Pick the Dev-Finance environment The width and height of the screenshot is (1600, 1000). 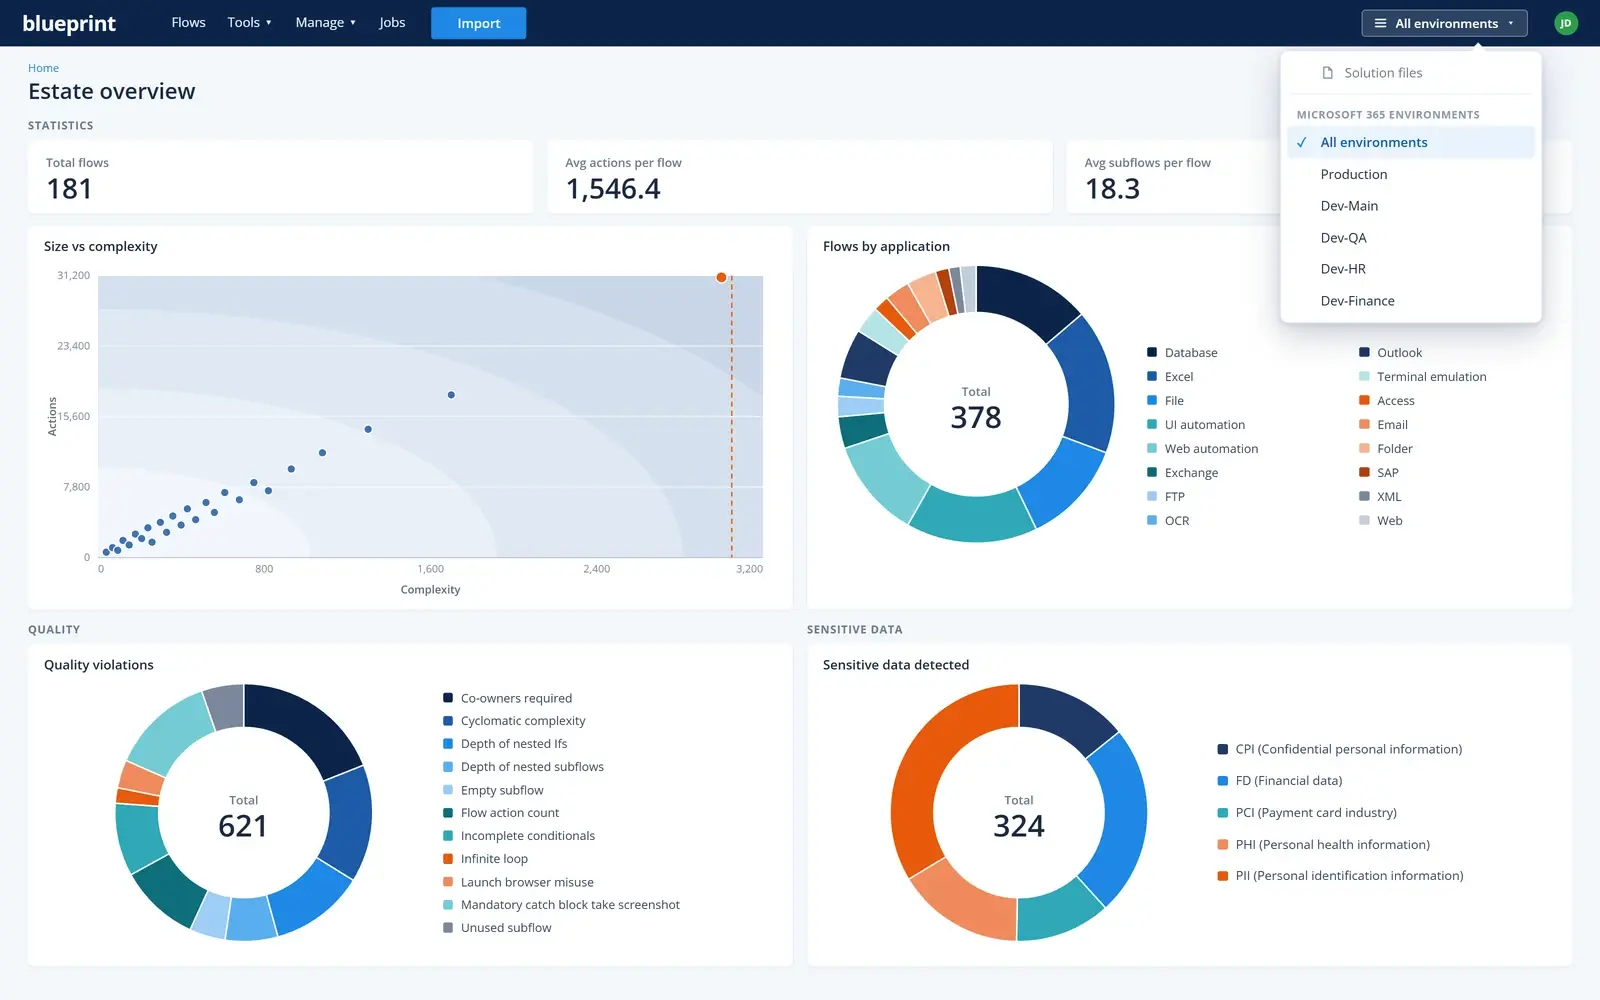coord(1410,301)
